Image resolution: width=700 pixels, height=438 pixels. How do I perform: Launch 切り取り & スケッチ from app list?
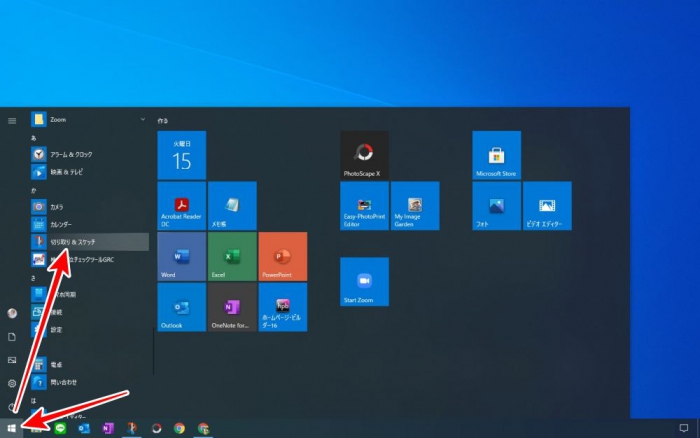click(x=89, y=242)
